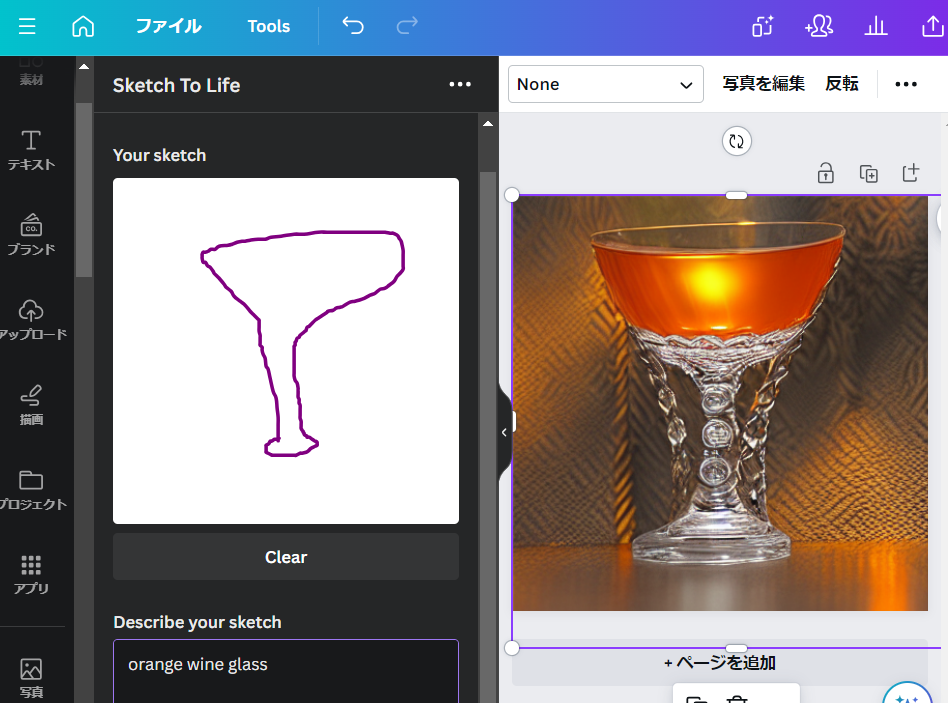
Task: Open the Tools menu
Action: tap(268, 27)
